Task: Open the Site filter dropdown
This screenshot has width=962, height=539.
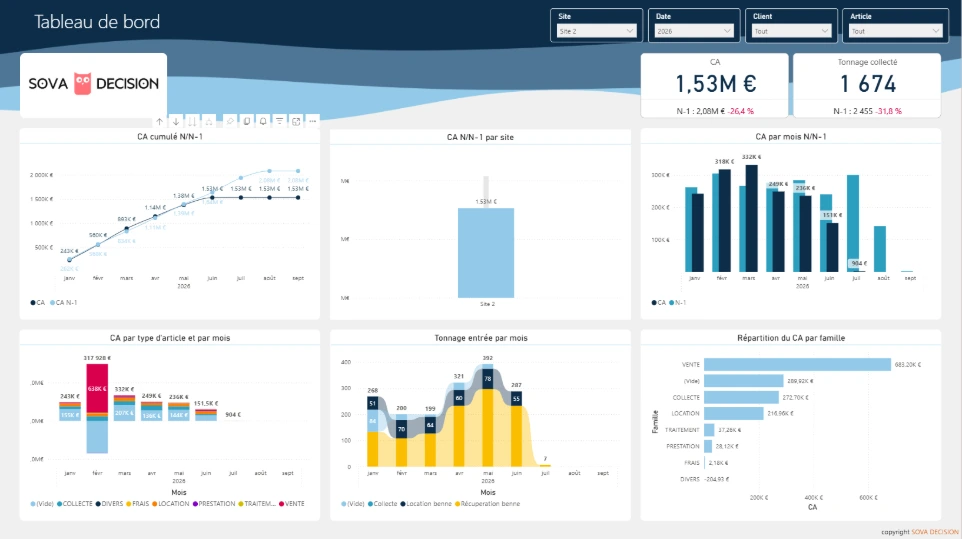Action: 596,31
